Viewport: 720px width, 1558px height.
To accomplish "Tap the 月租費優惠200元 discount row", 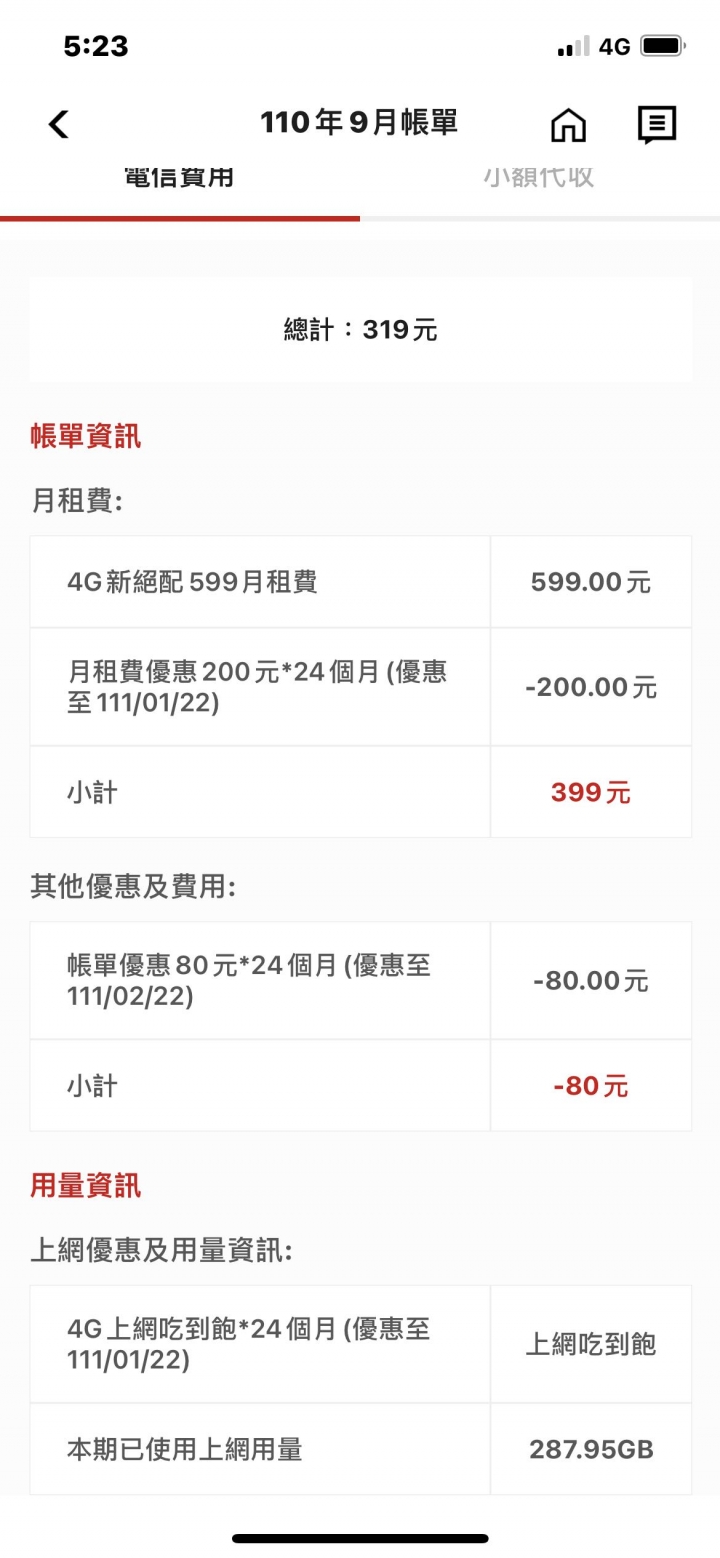I will coord(360,687).
